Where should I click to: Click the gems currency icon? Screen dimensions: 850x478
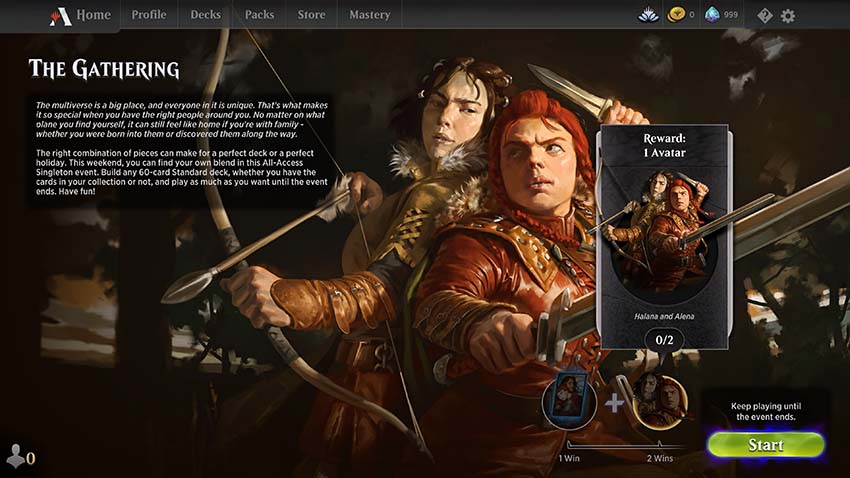[x=712, y=15]
